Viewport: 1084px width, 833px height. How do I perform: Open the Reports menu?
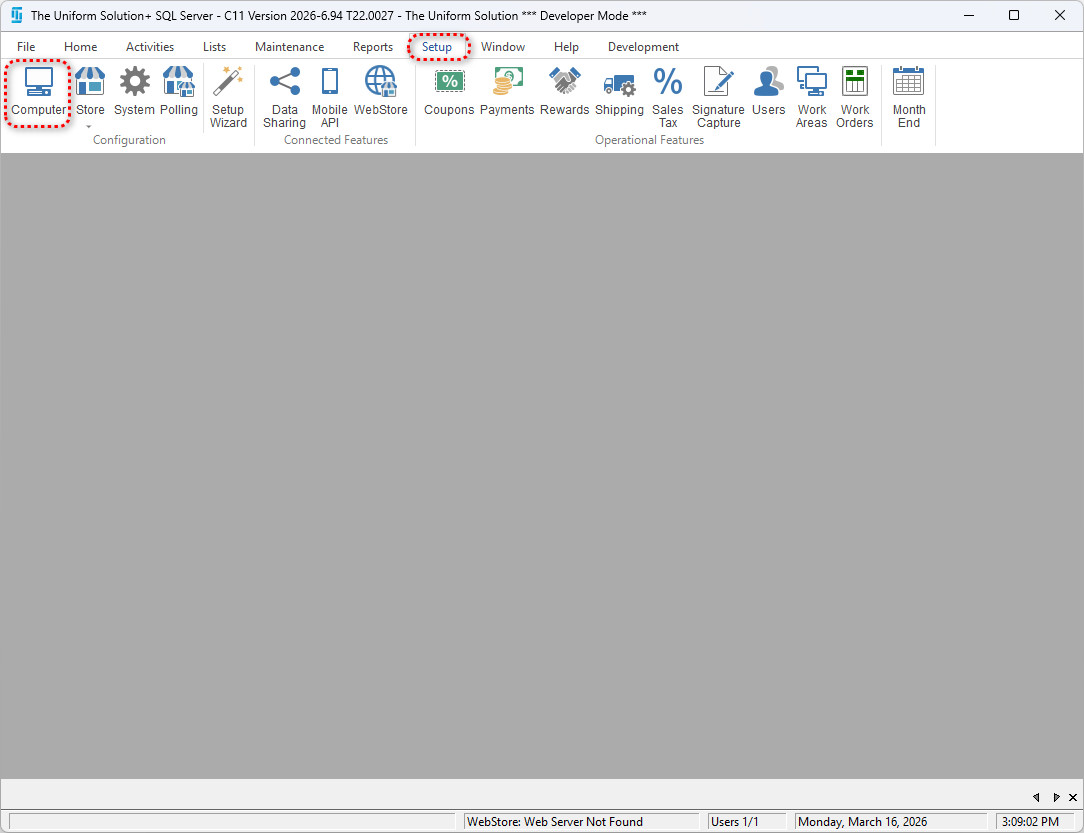tap(372, 47)
